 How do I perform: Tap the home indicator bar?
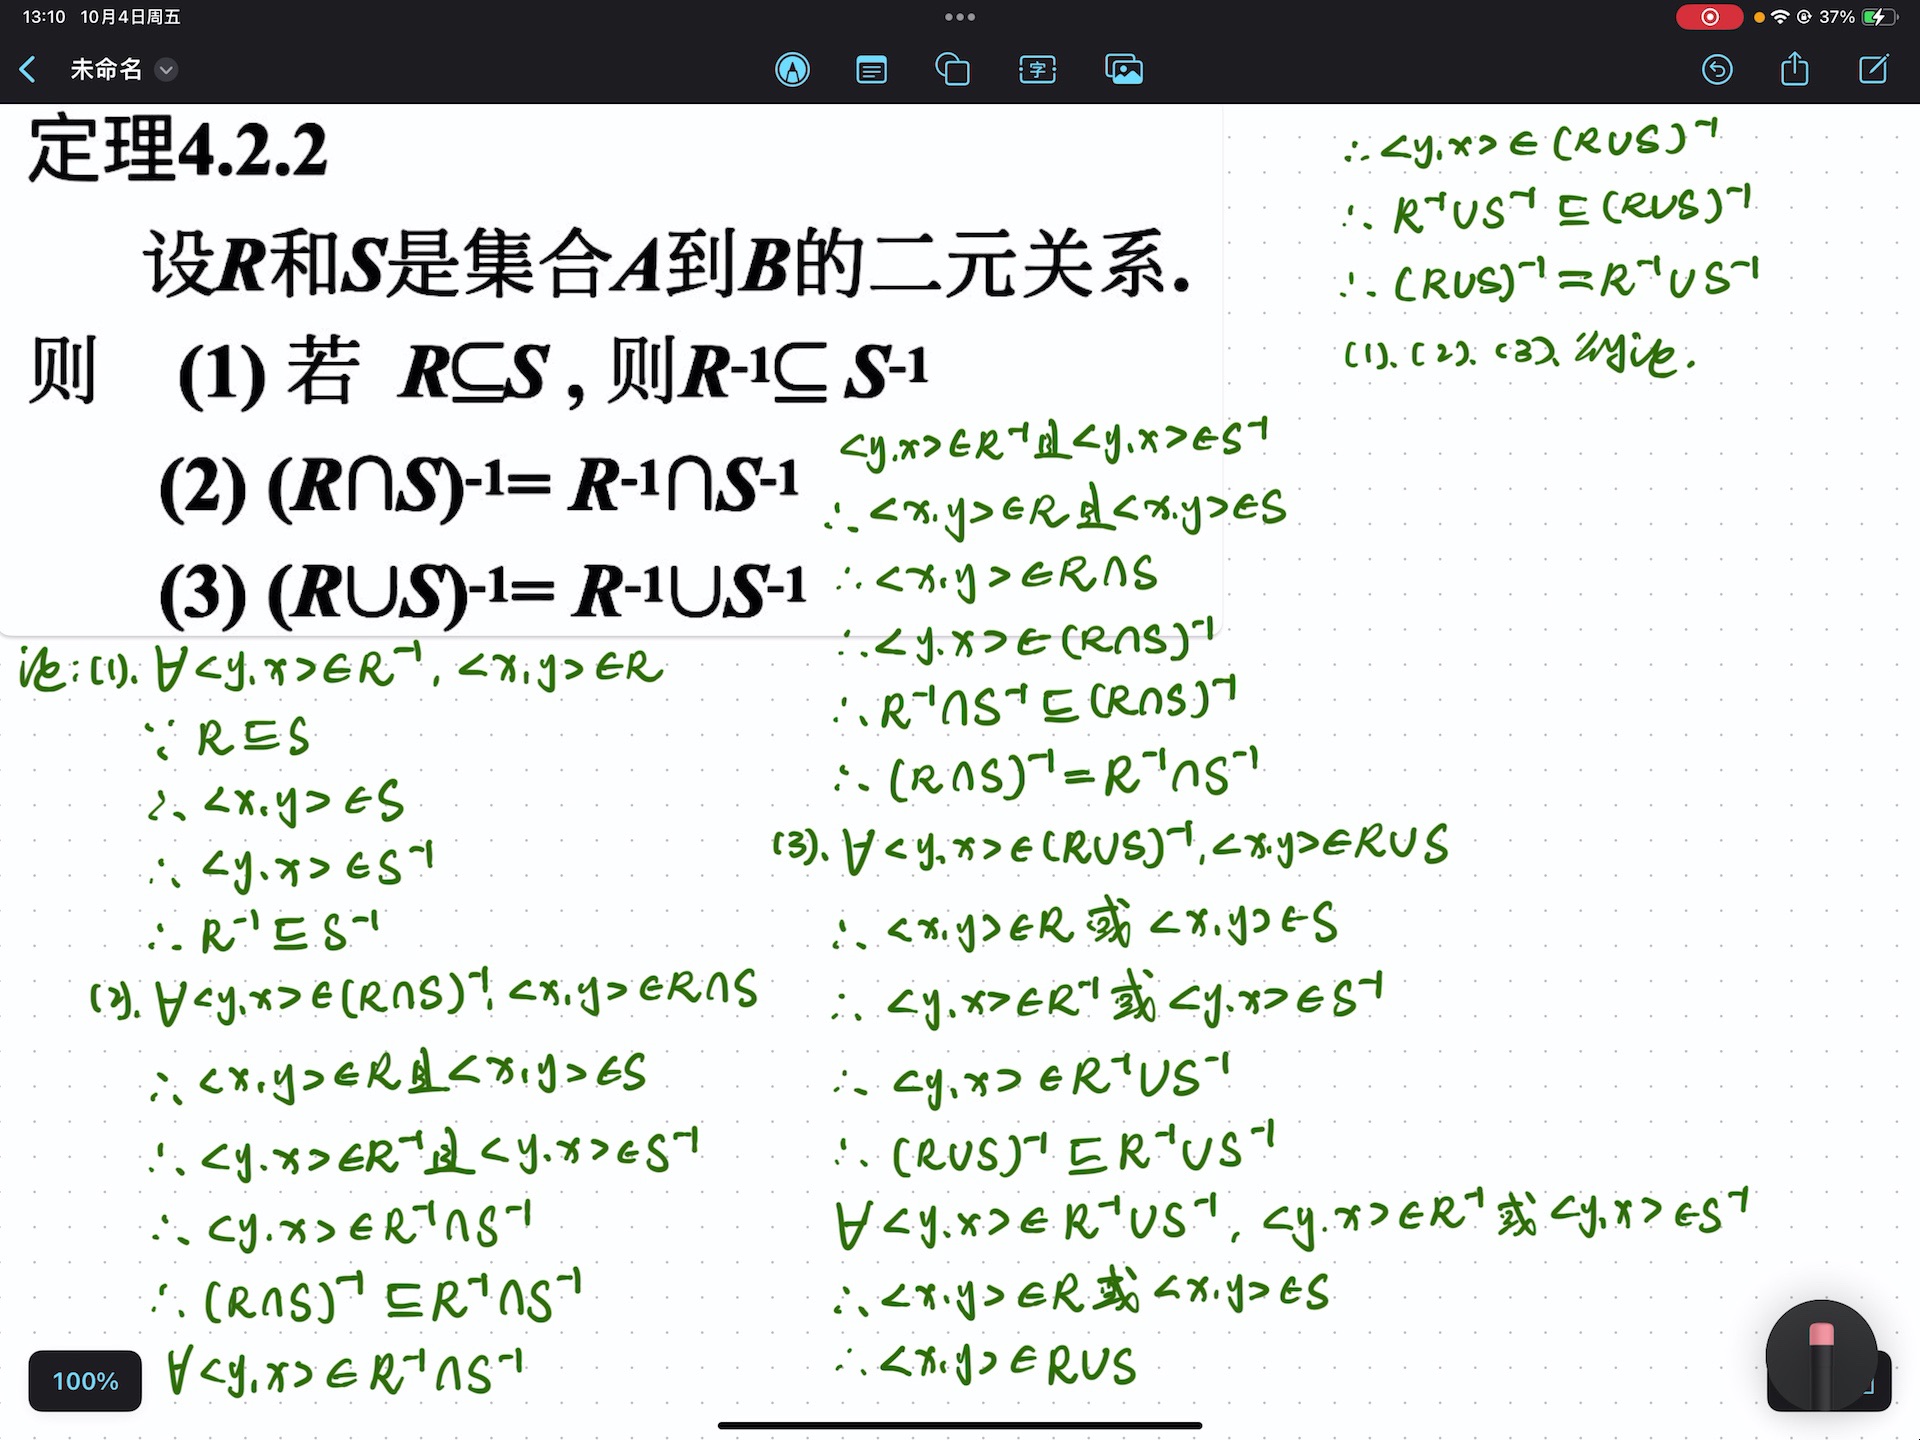tap(960, 1425)
